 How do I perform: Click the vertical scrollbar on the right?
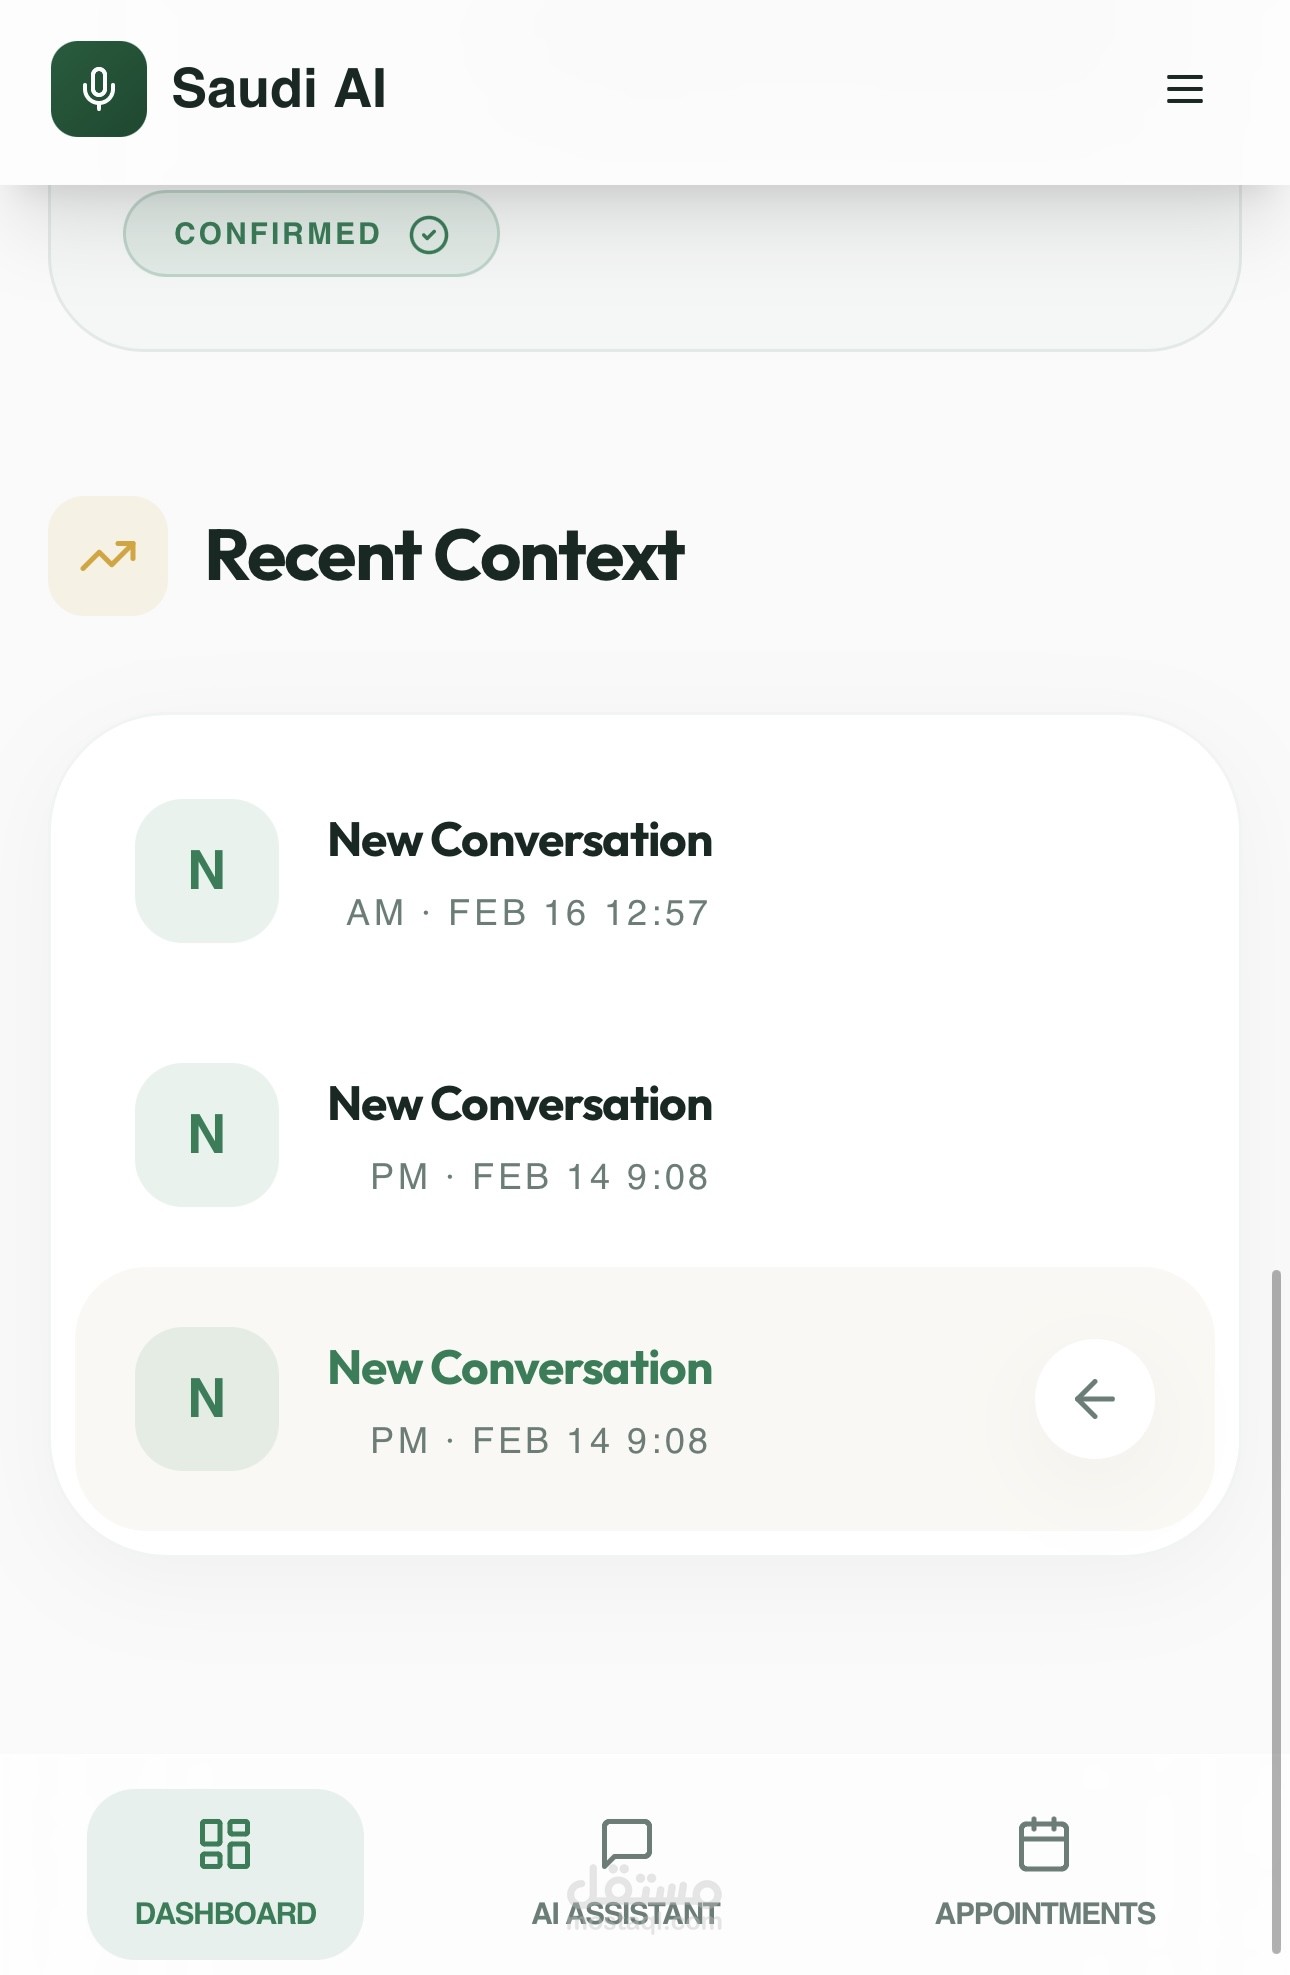1275,1600
